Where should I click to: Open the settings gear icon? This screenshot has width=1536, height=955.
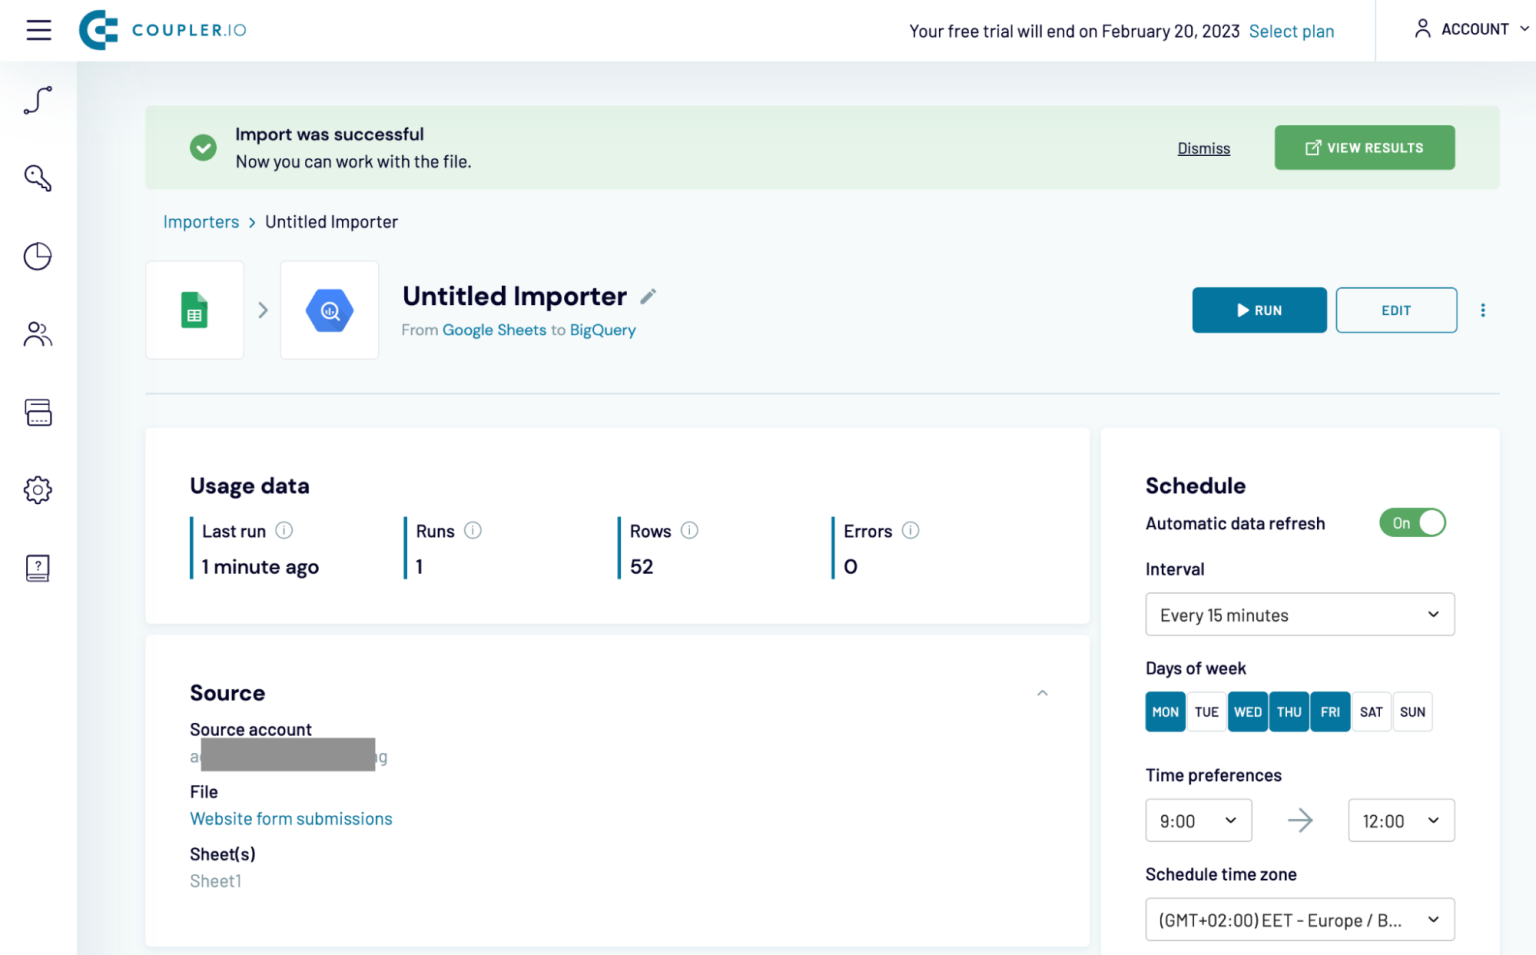(x=37, y=489)
